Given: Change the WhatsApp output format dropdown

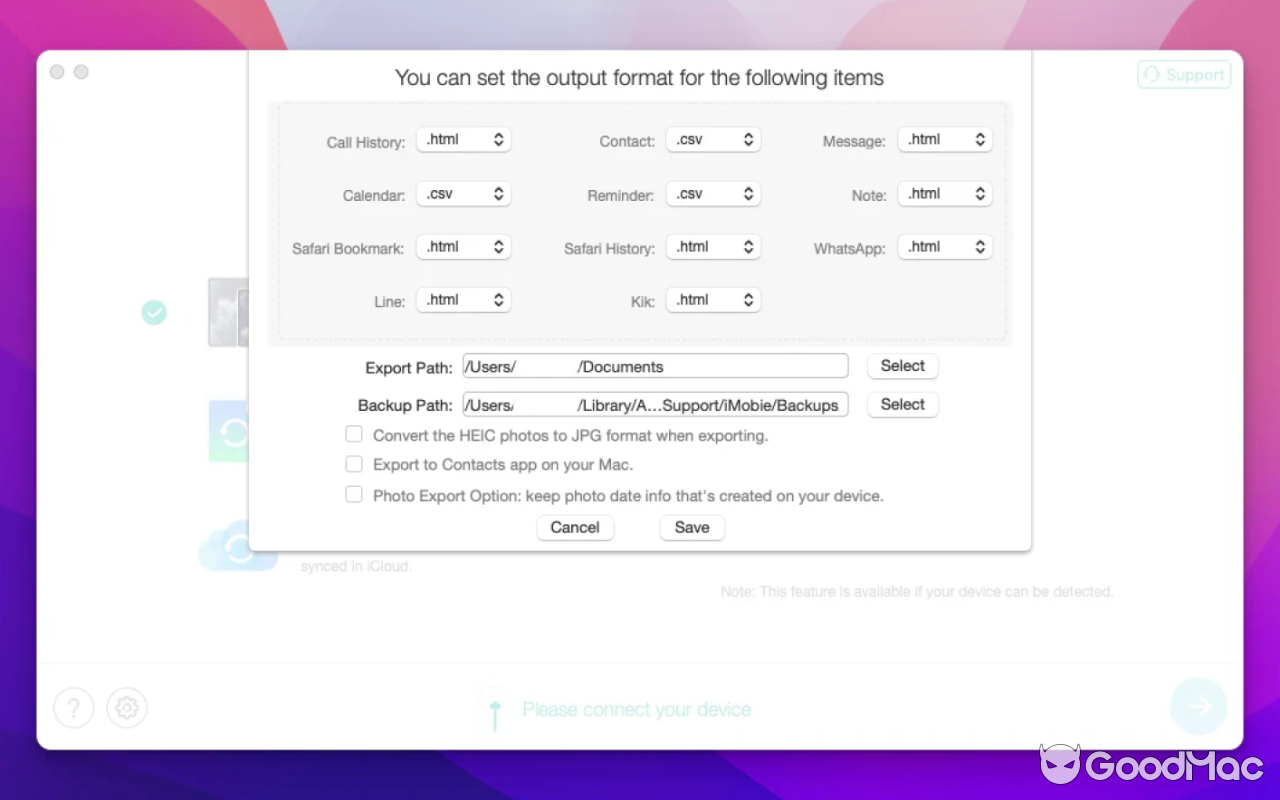Looking at the screenshot, I should tap(944, 247).
